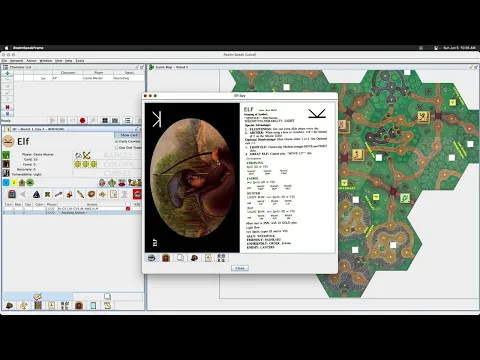The height and width of the screenshot is (360, 480).
Task: Click the brown house icon in Elf panel
Action: coord(22,182)
